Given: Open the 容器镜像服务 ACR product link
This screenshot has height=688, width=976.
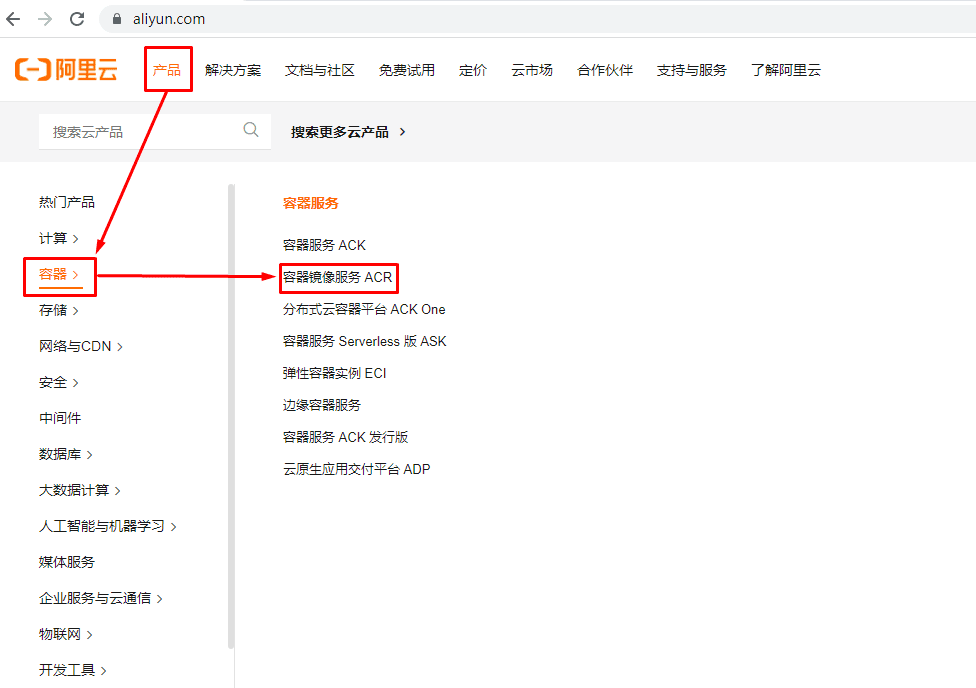Looking at the screenshot, I should click(x=337, y=277).
